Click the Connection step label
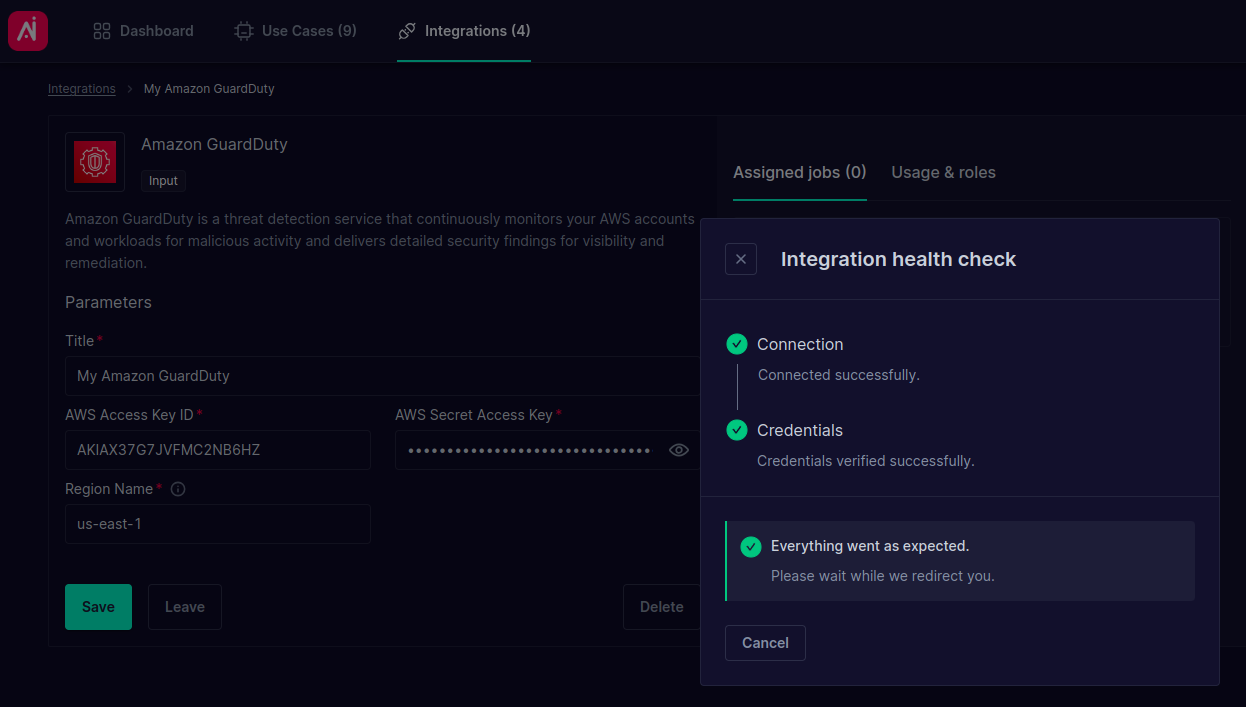Screen dimensions: 1246x707 (x=800, y=344)
